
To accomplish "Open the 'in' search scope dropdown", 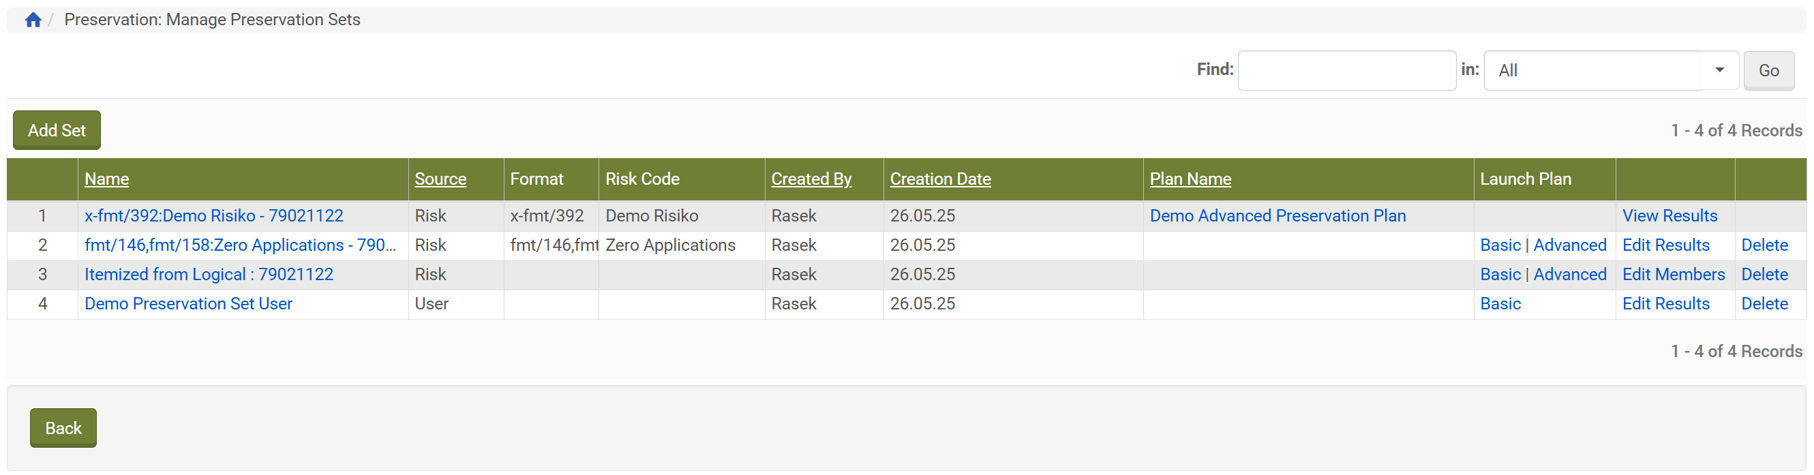I will [1610, 71].
